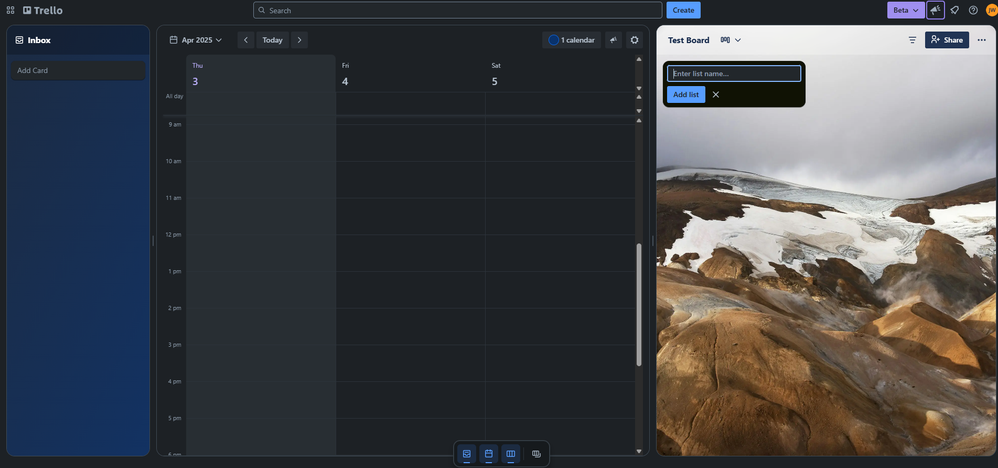
Task: Open the Test Board three-dots menu
Action: tap(981, 40)
